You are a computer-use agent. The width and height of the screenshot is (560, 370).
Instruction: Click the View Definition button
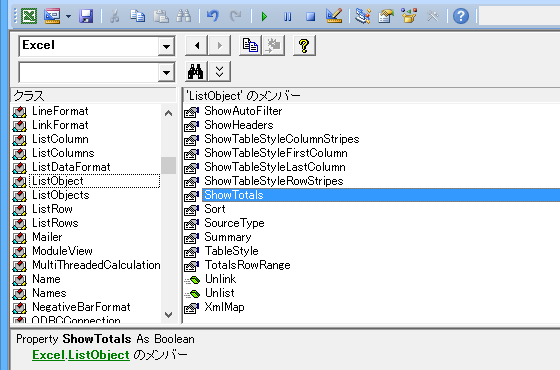click(273, 45)
